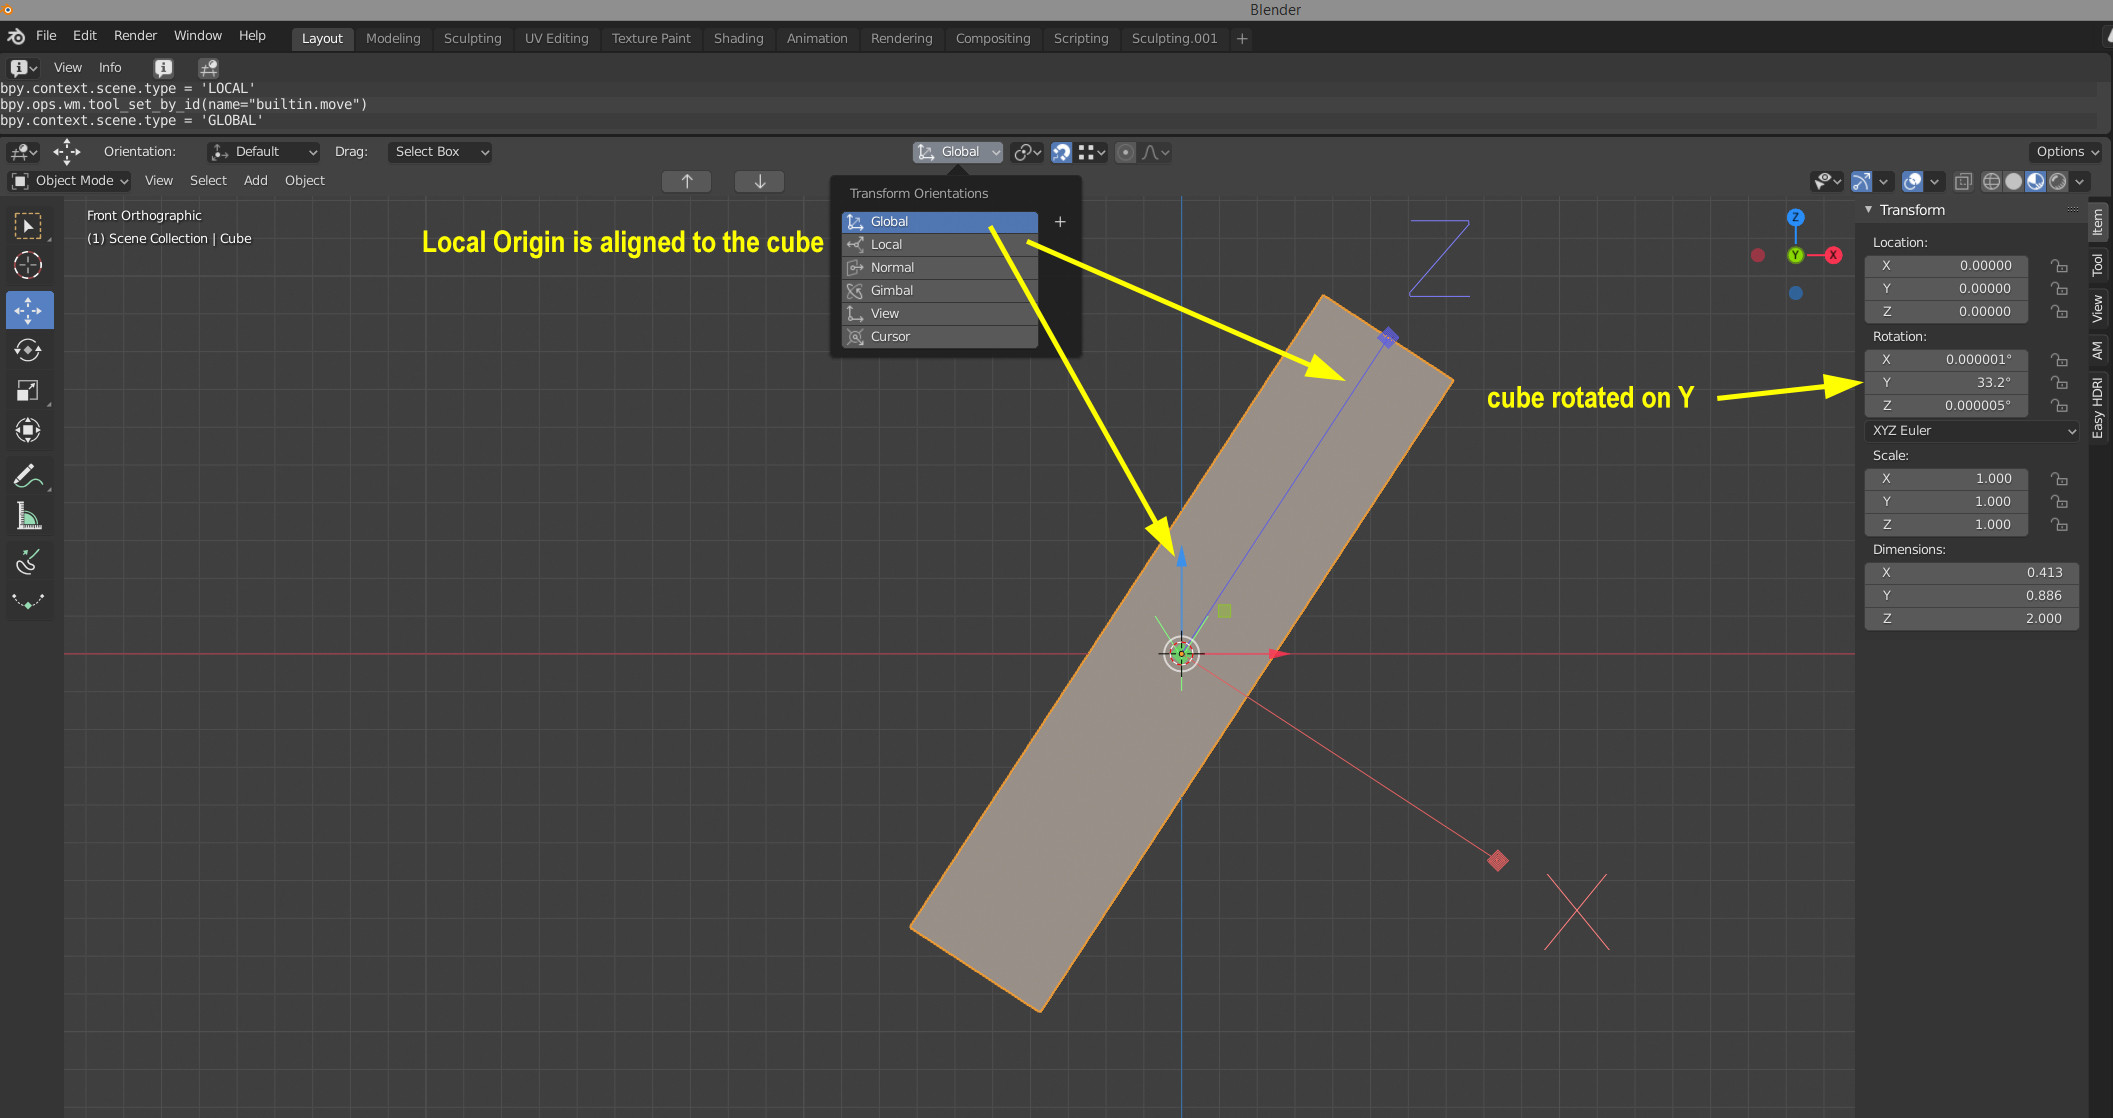Click the down arrow button

point(760,181)
